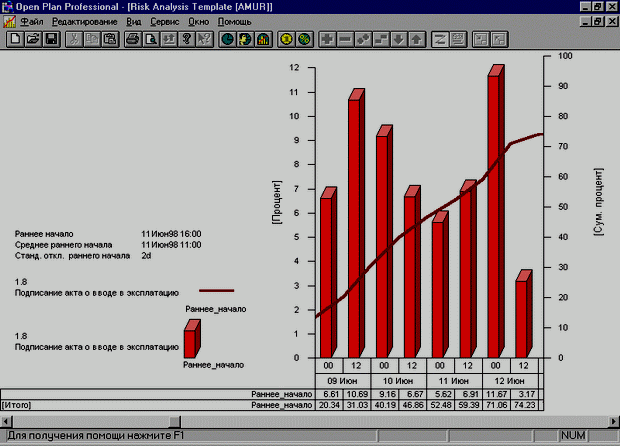Click the application icon in the menu bar
This screenshot has height=446, width=620.
click(x=9, y=21)
